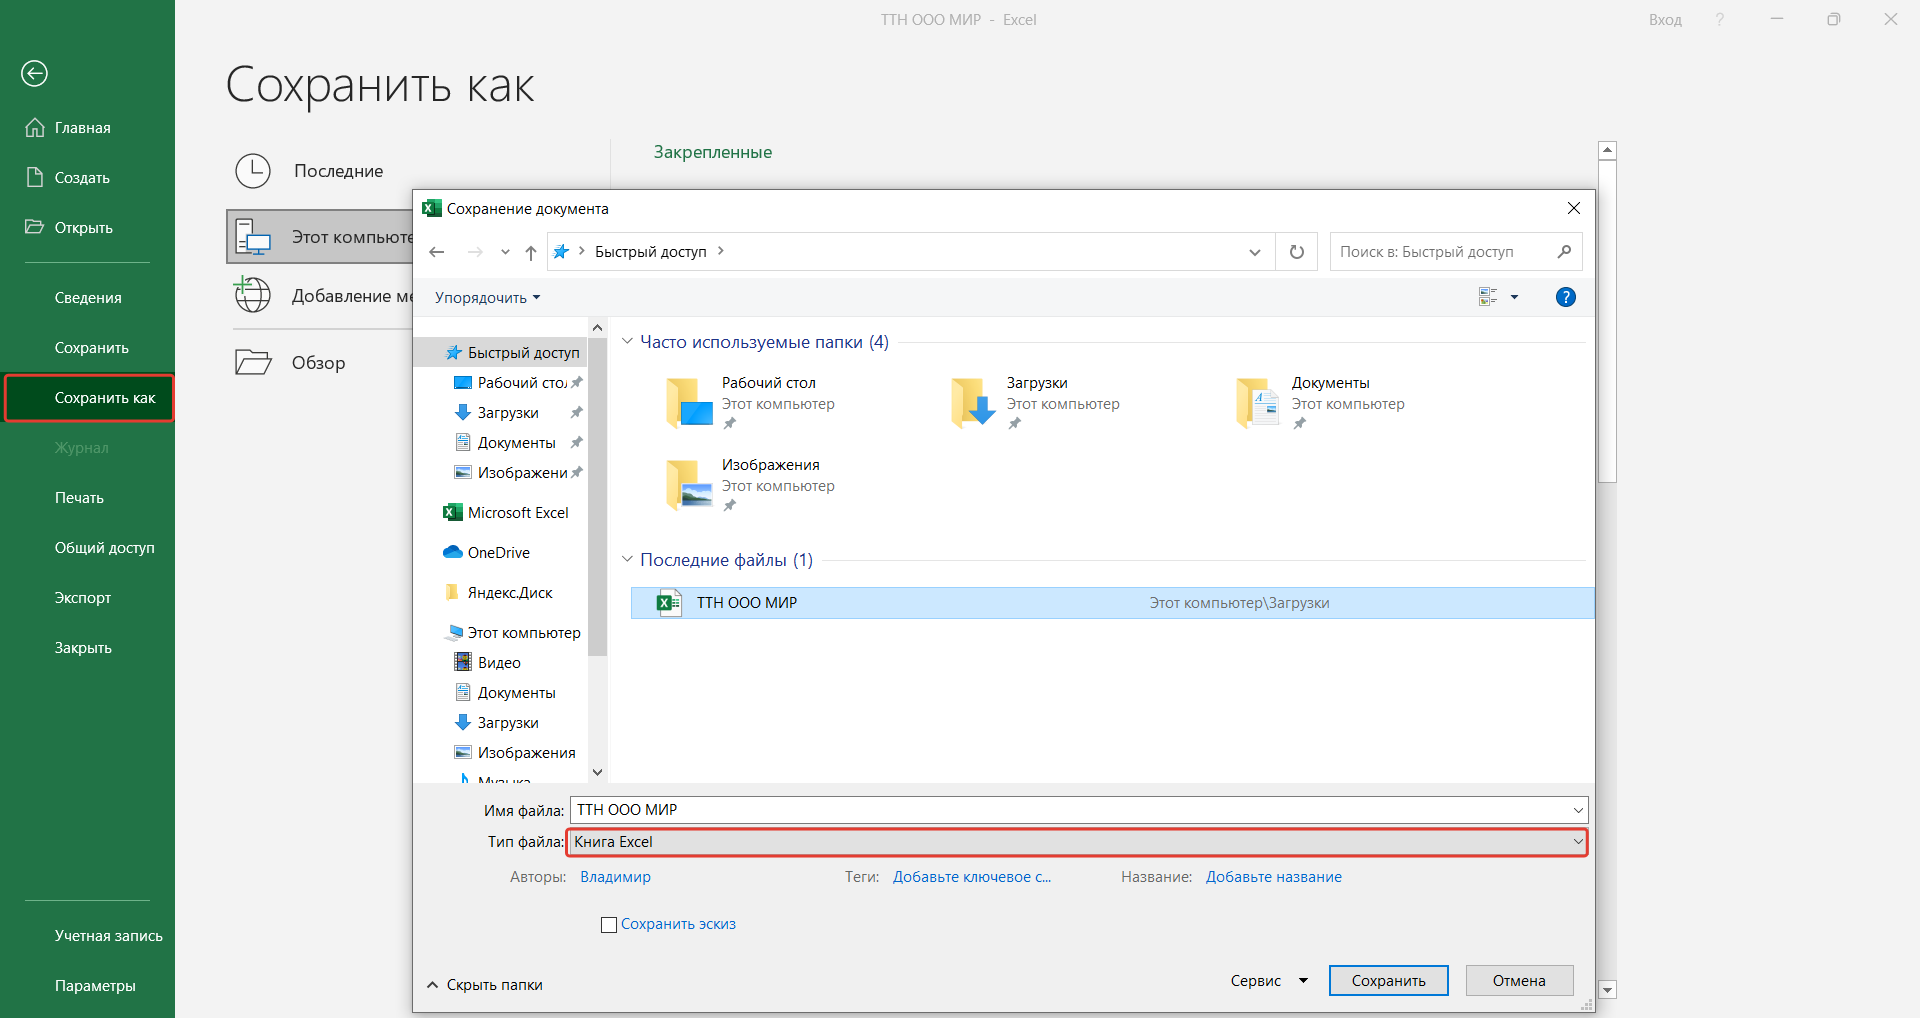
Task: Select Экспорт in the left menu
Action: [x=83, y=598]
